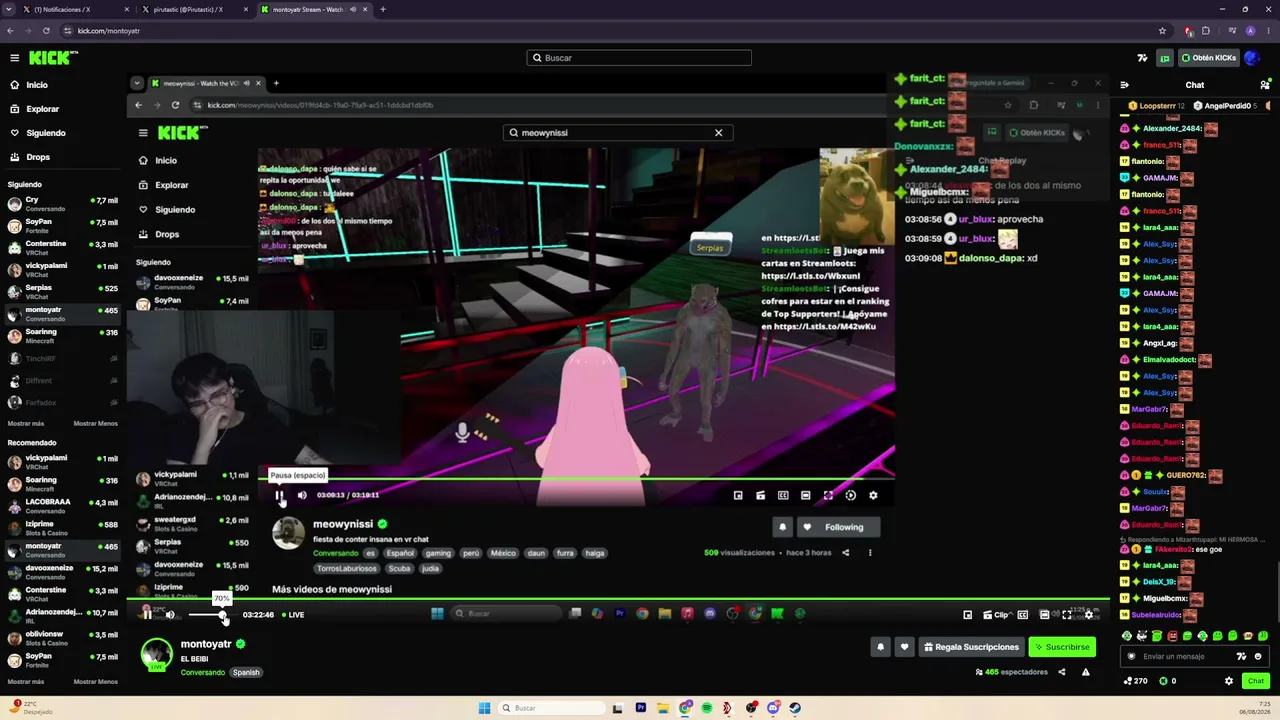Viewport: 1280px width, 720px height.
Task: Click the green Suscribirse button
Action: [x=1062, y=647]
